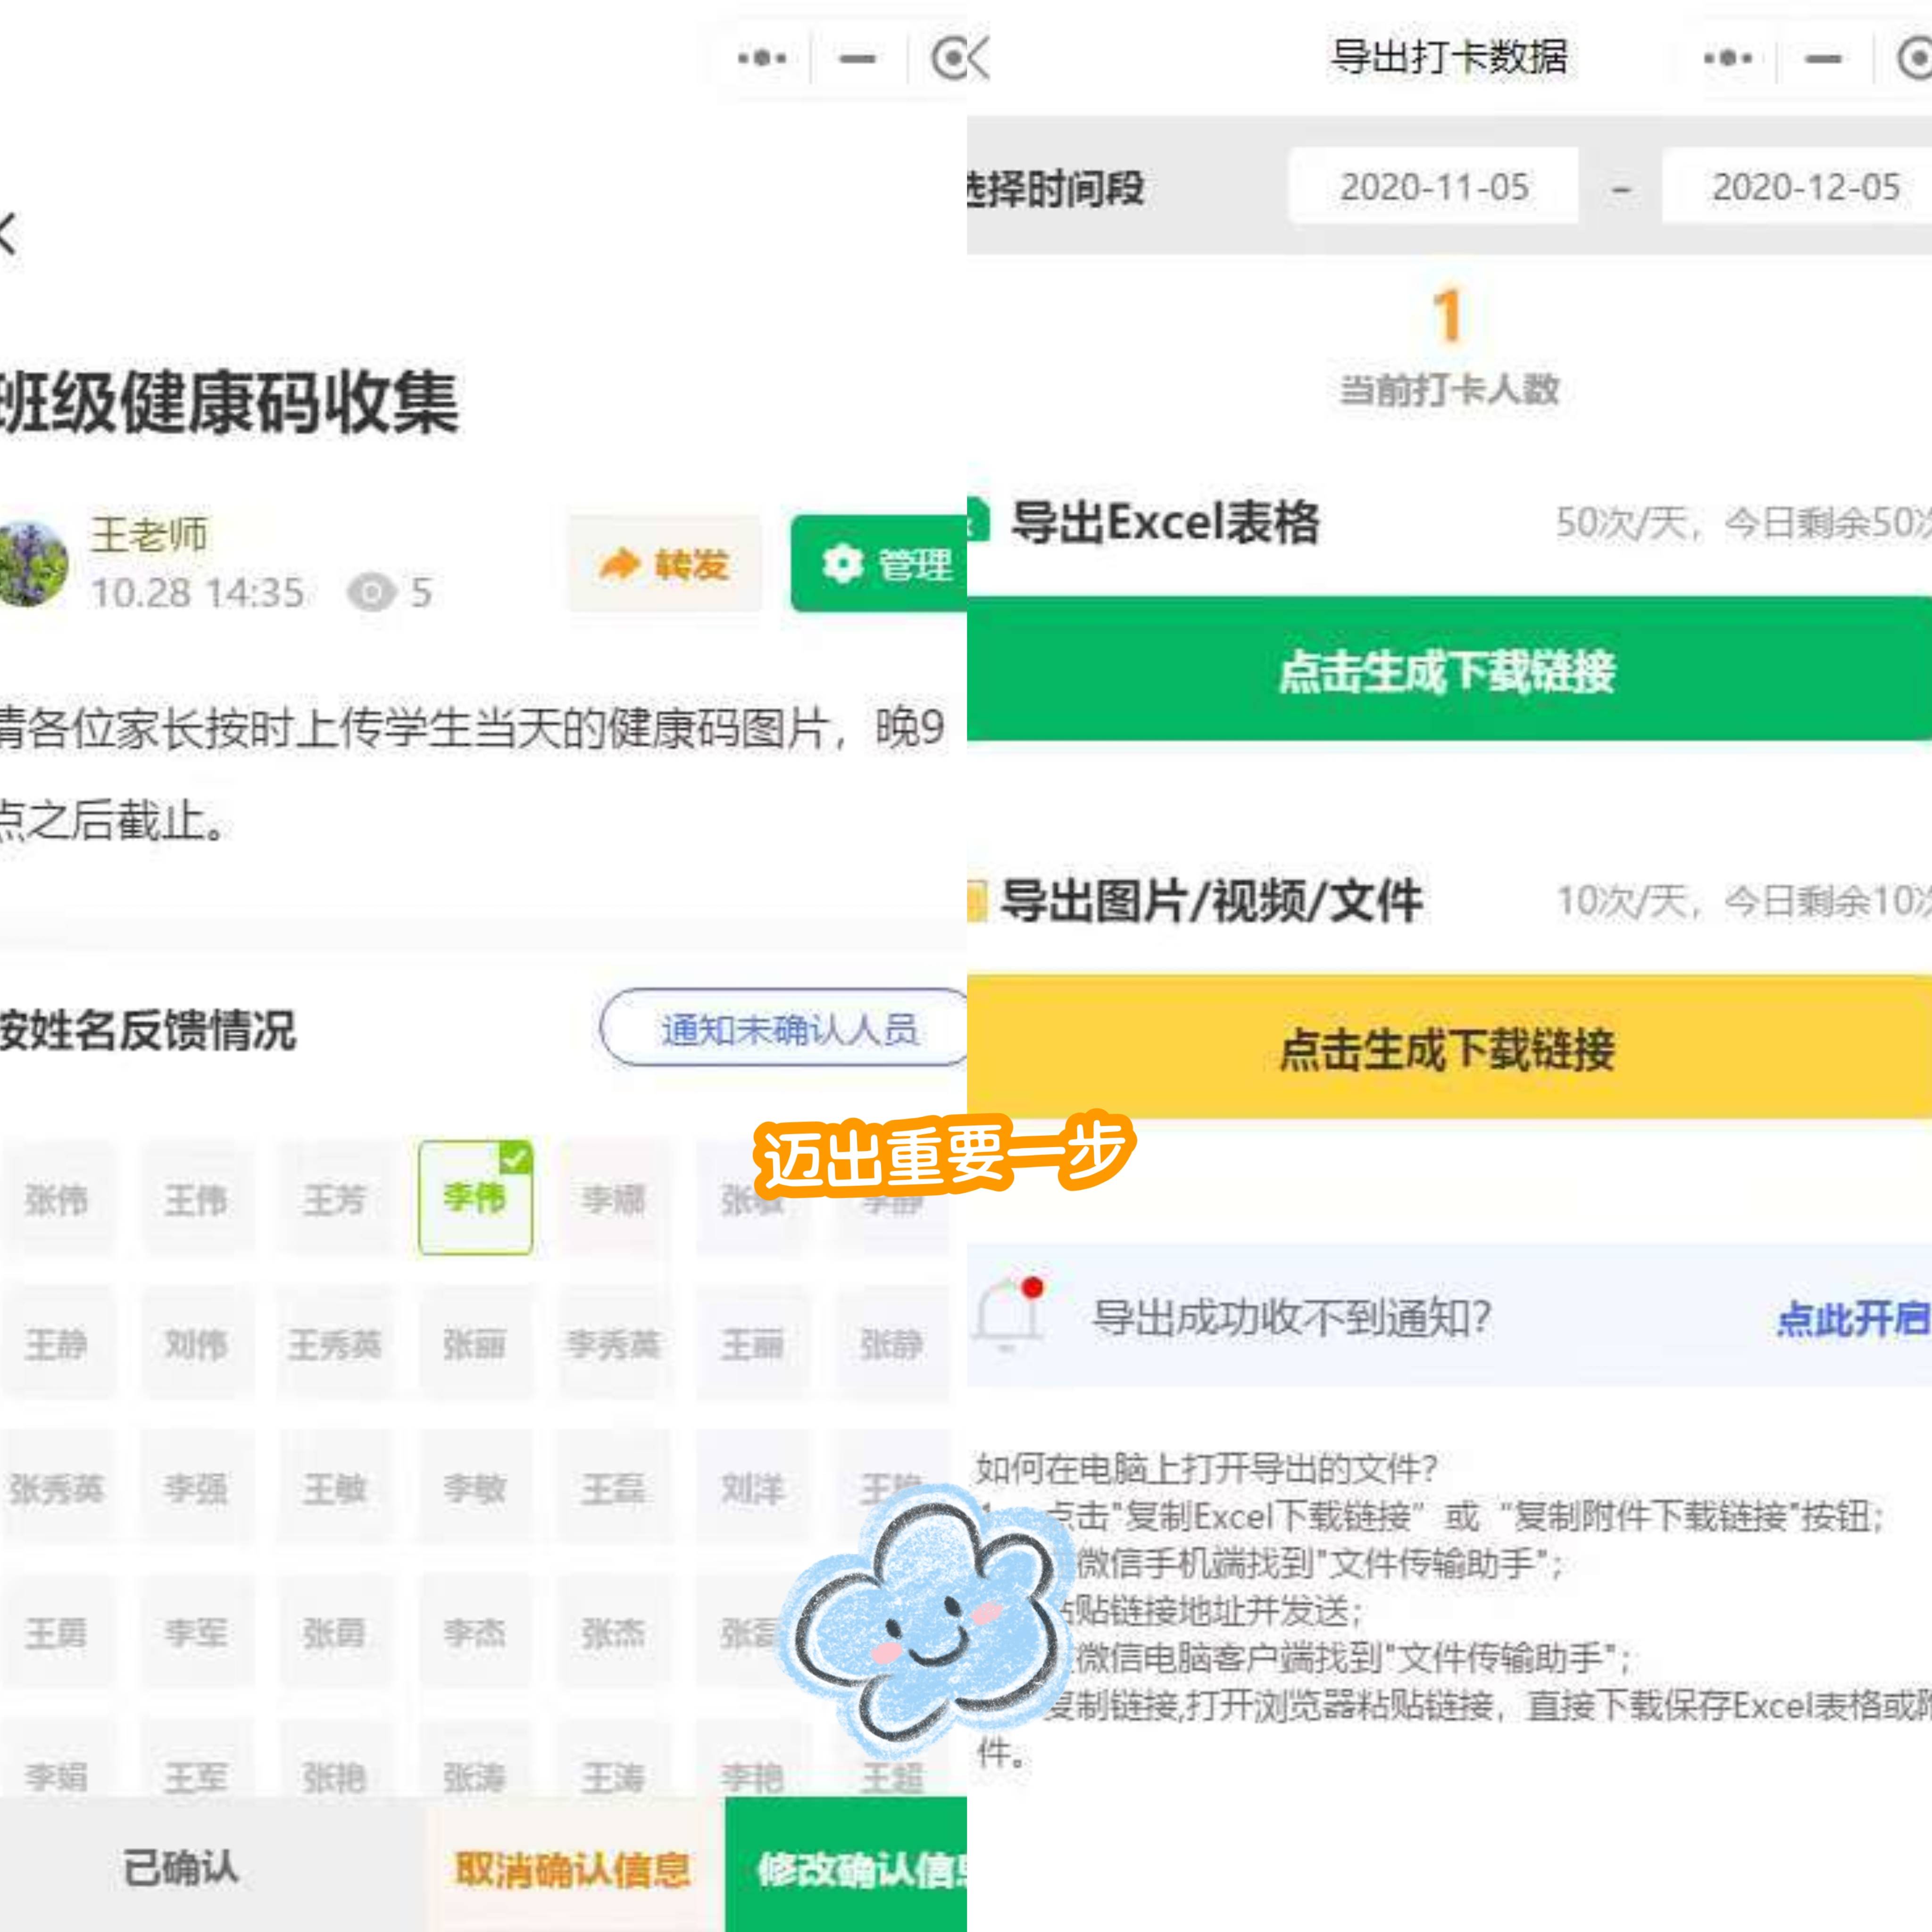Open the 管理 gear button
The image size is (1932, 1932).
coord(878,564)
